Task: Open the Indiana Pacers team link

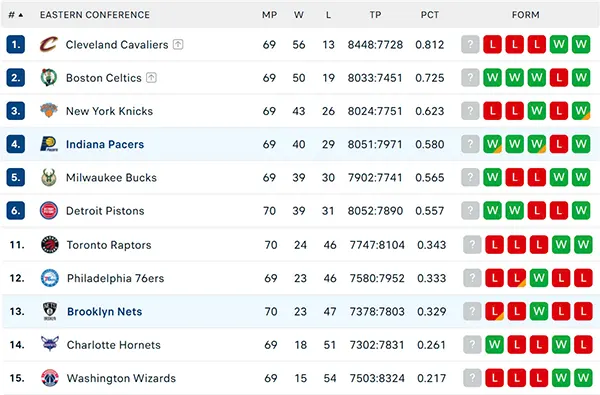Action: pyautogui.click(x=105, y=144)
